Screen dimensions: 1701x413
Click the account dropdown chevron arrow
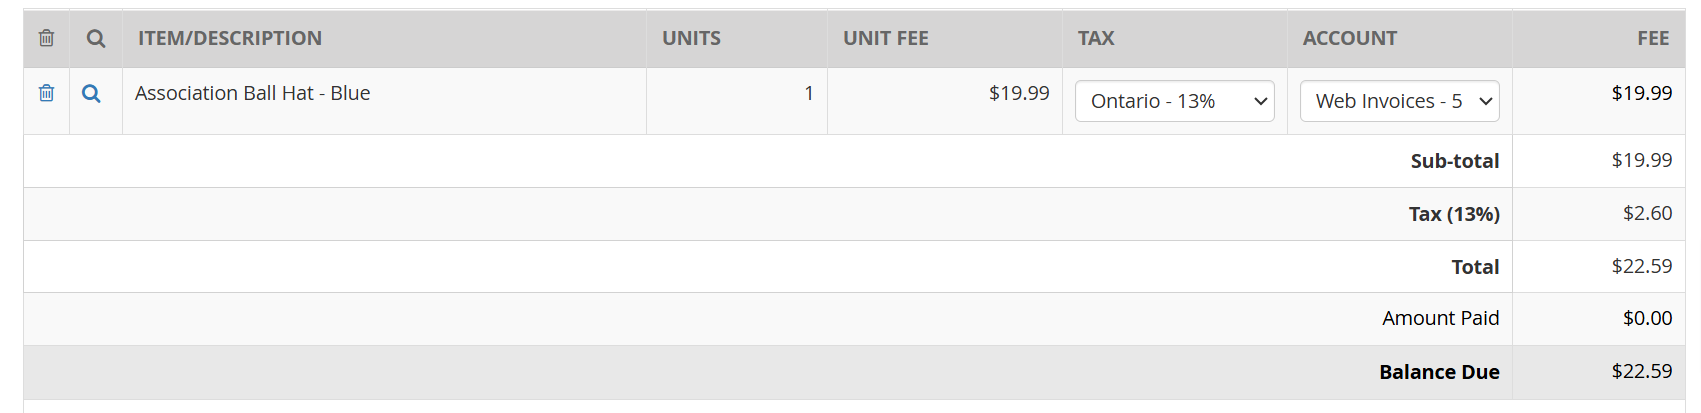[1485, 101]
